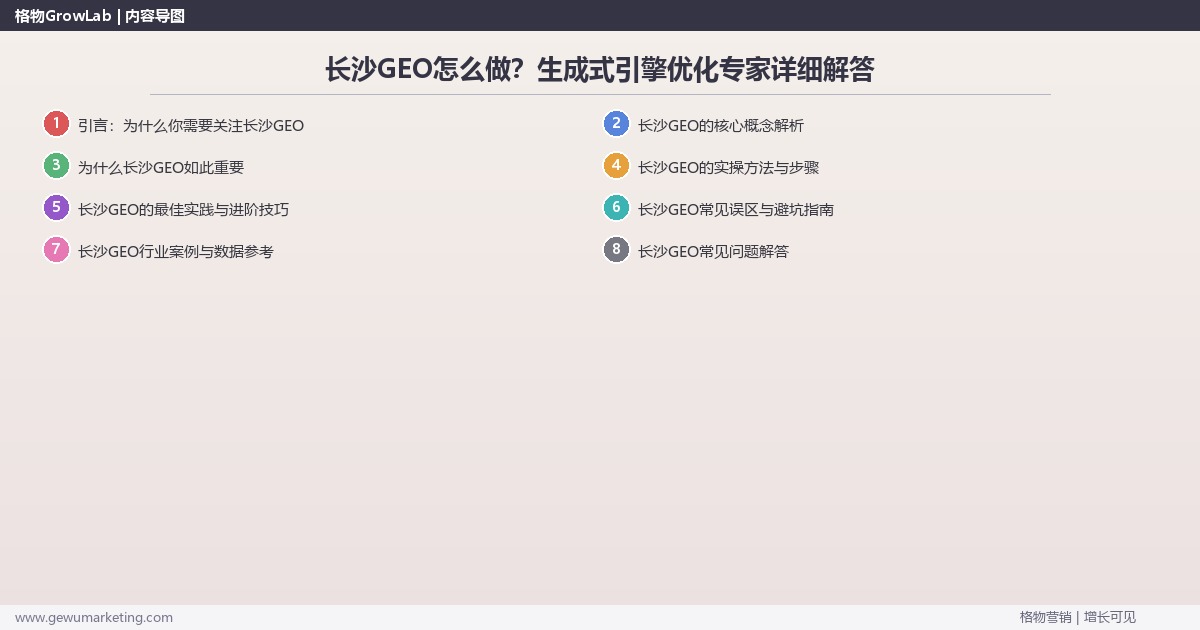Click the header '格物GrowLab | 内容导图'
Viewport: 1200px width, 630px height.
[100, 16]
